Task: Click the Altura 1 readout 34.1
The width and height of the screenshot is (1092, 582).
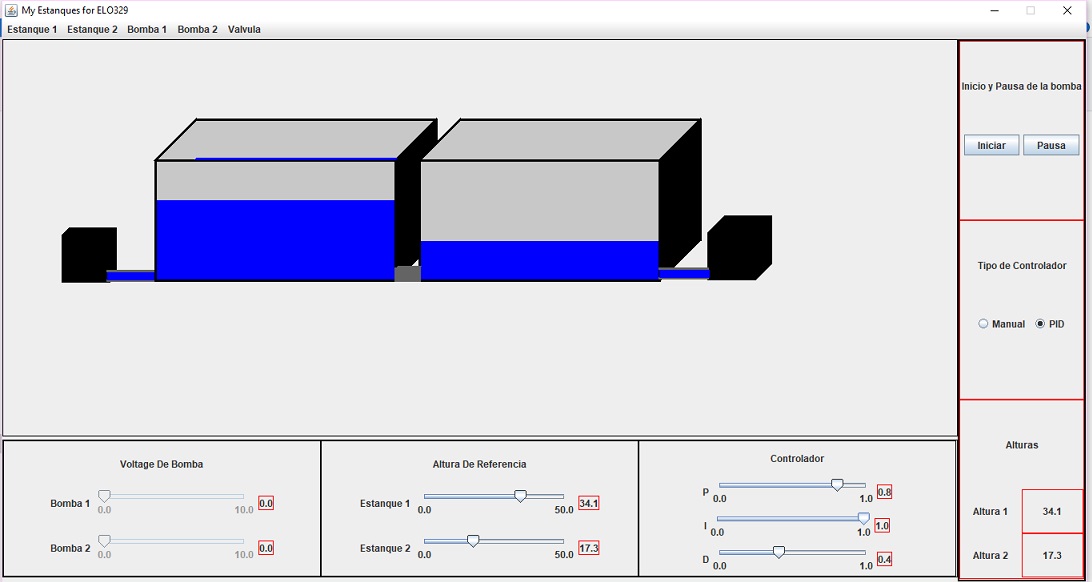Action: tap(1052, 511)
